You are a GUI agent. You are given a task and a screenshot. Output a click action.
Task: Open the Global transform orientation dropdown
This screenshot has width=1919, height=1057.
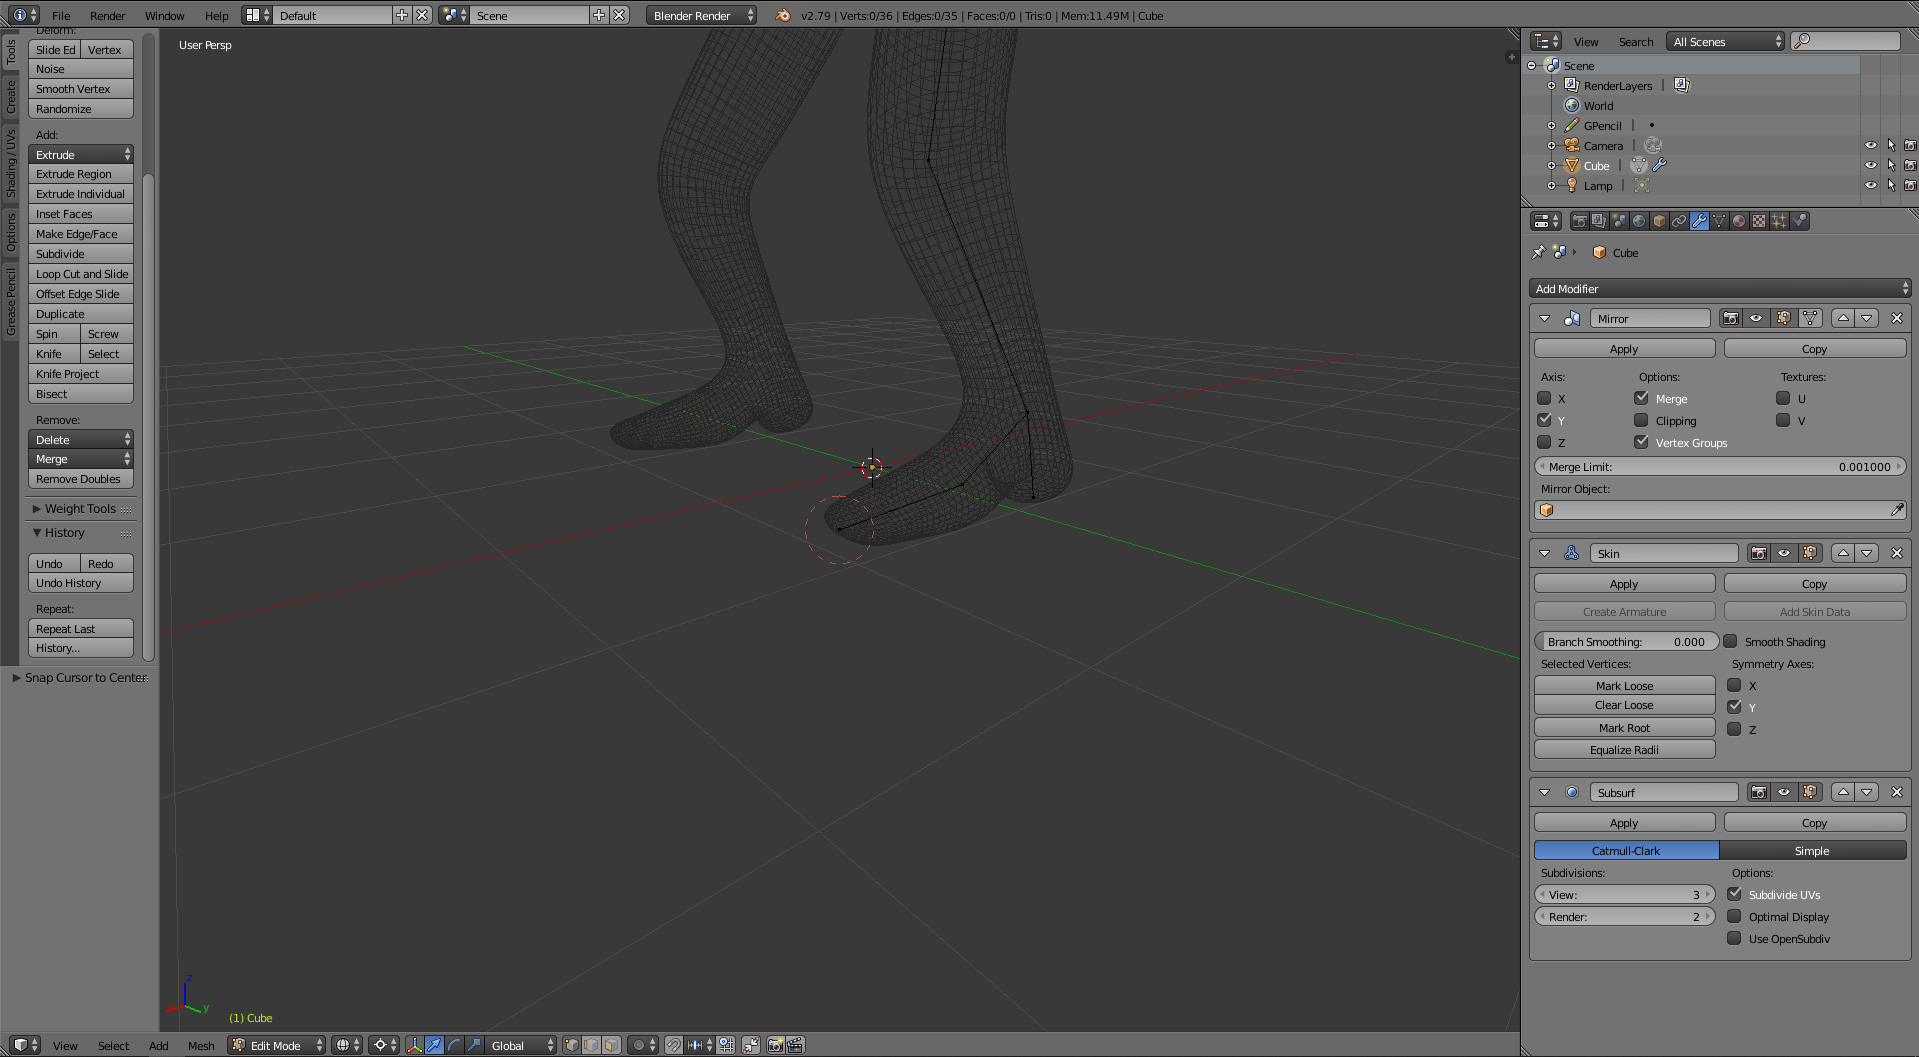coord(522,1045)
